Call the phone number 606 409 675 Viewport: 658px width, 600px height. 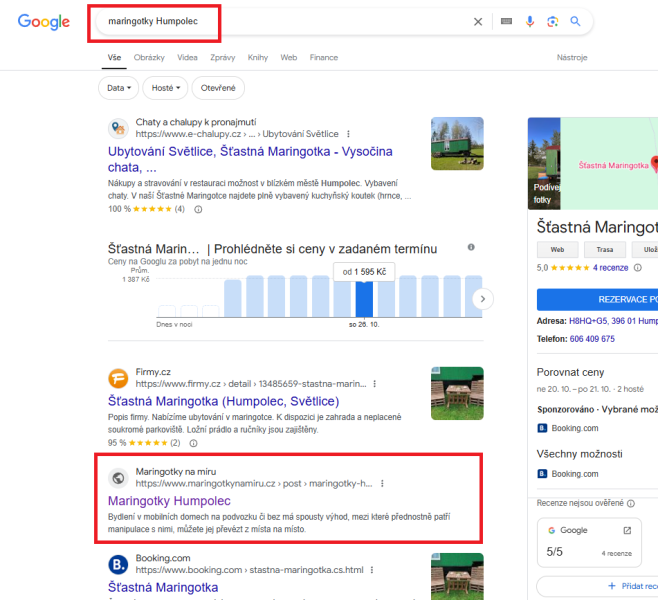(x=592, y=339)
